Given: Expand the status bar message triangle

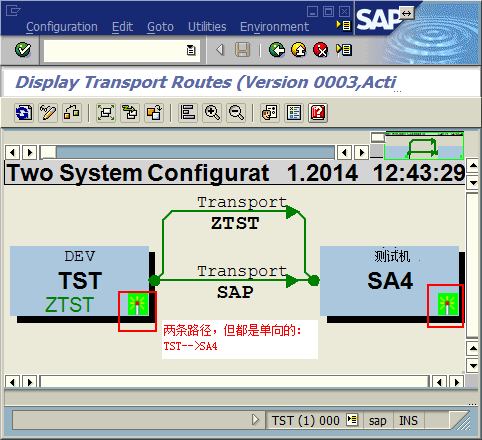Looking at the screenshot, I should [x=255, y=420].
